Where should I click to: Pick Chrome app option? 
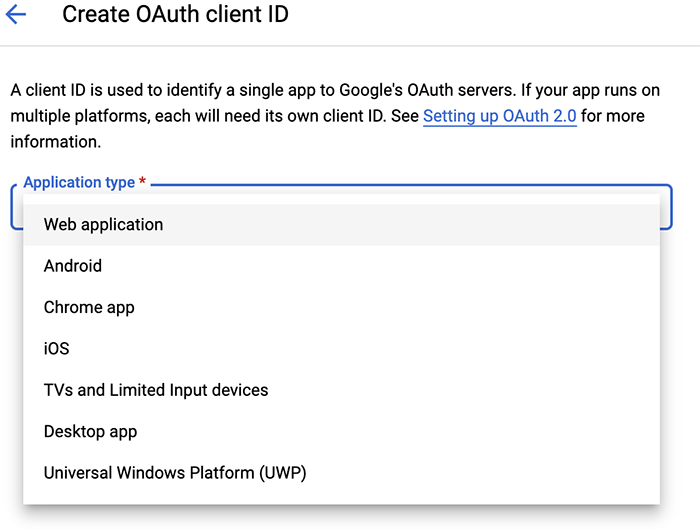342,308
